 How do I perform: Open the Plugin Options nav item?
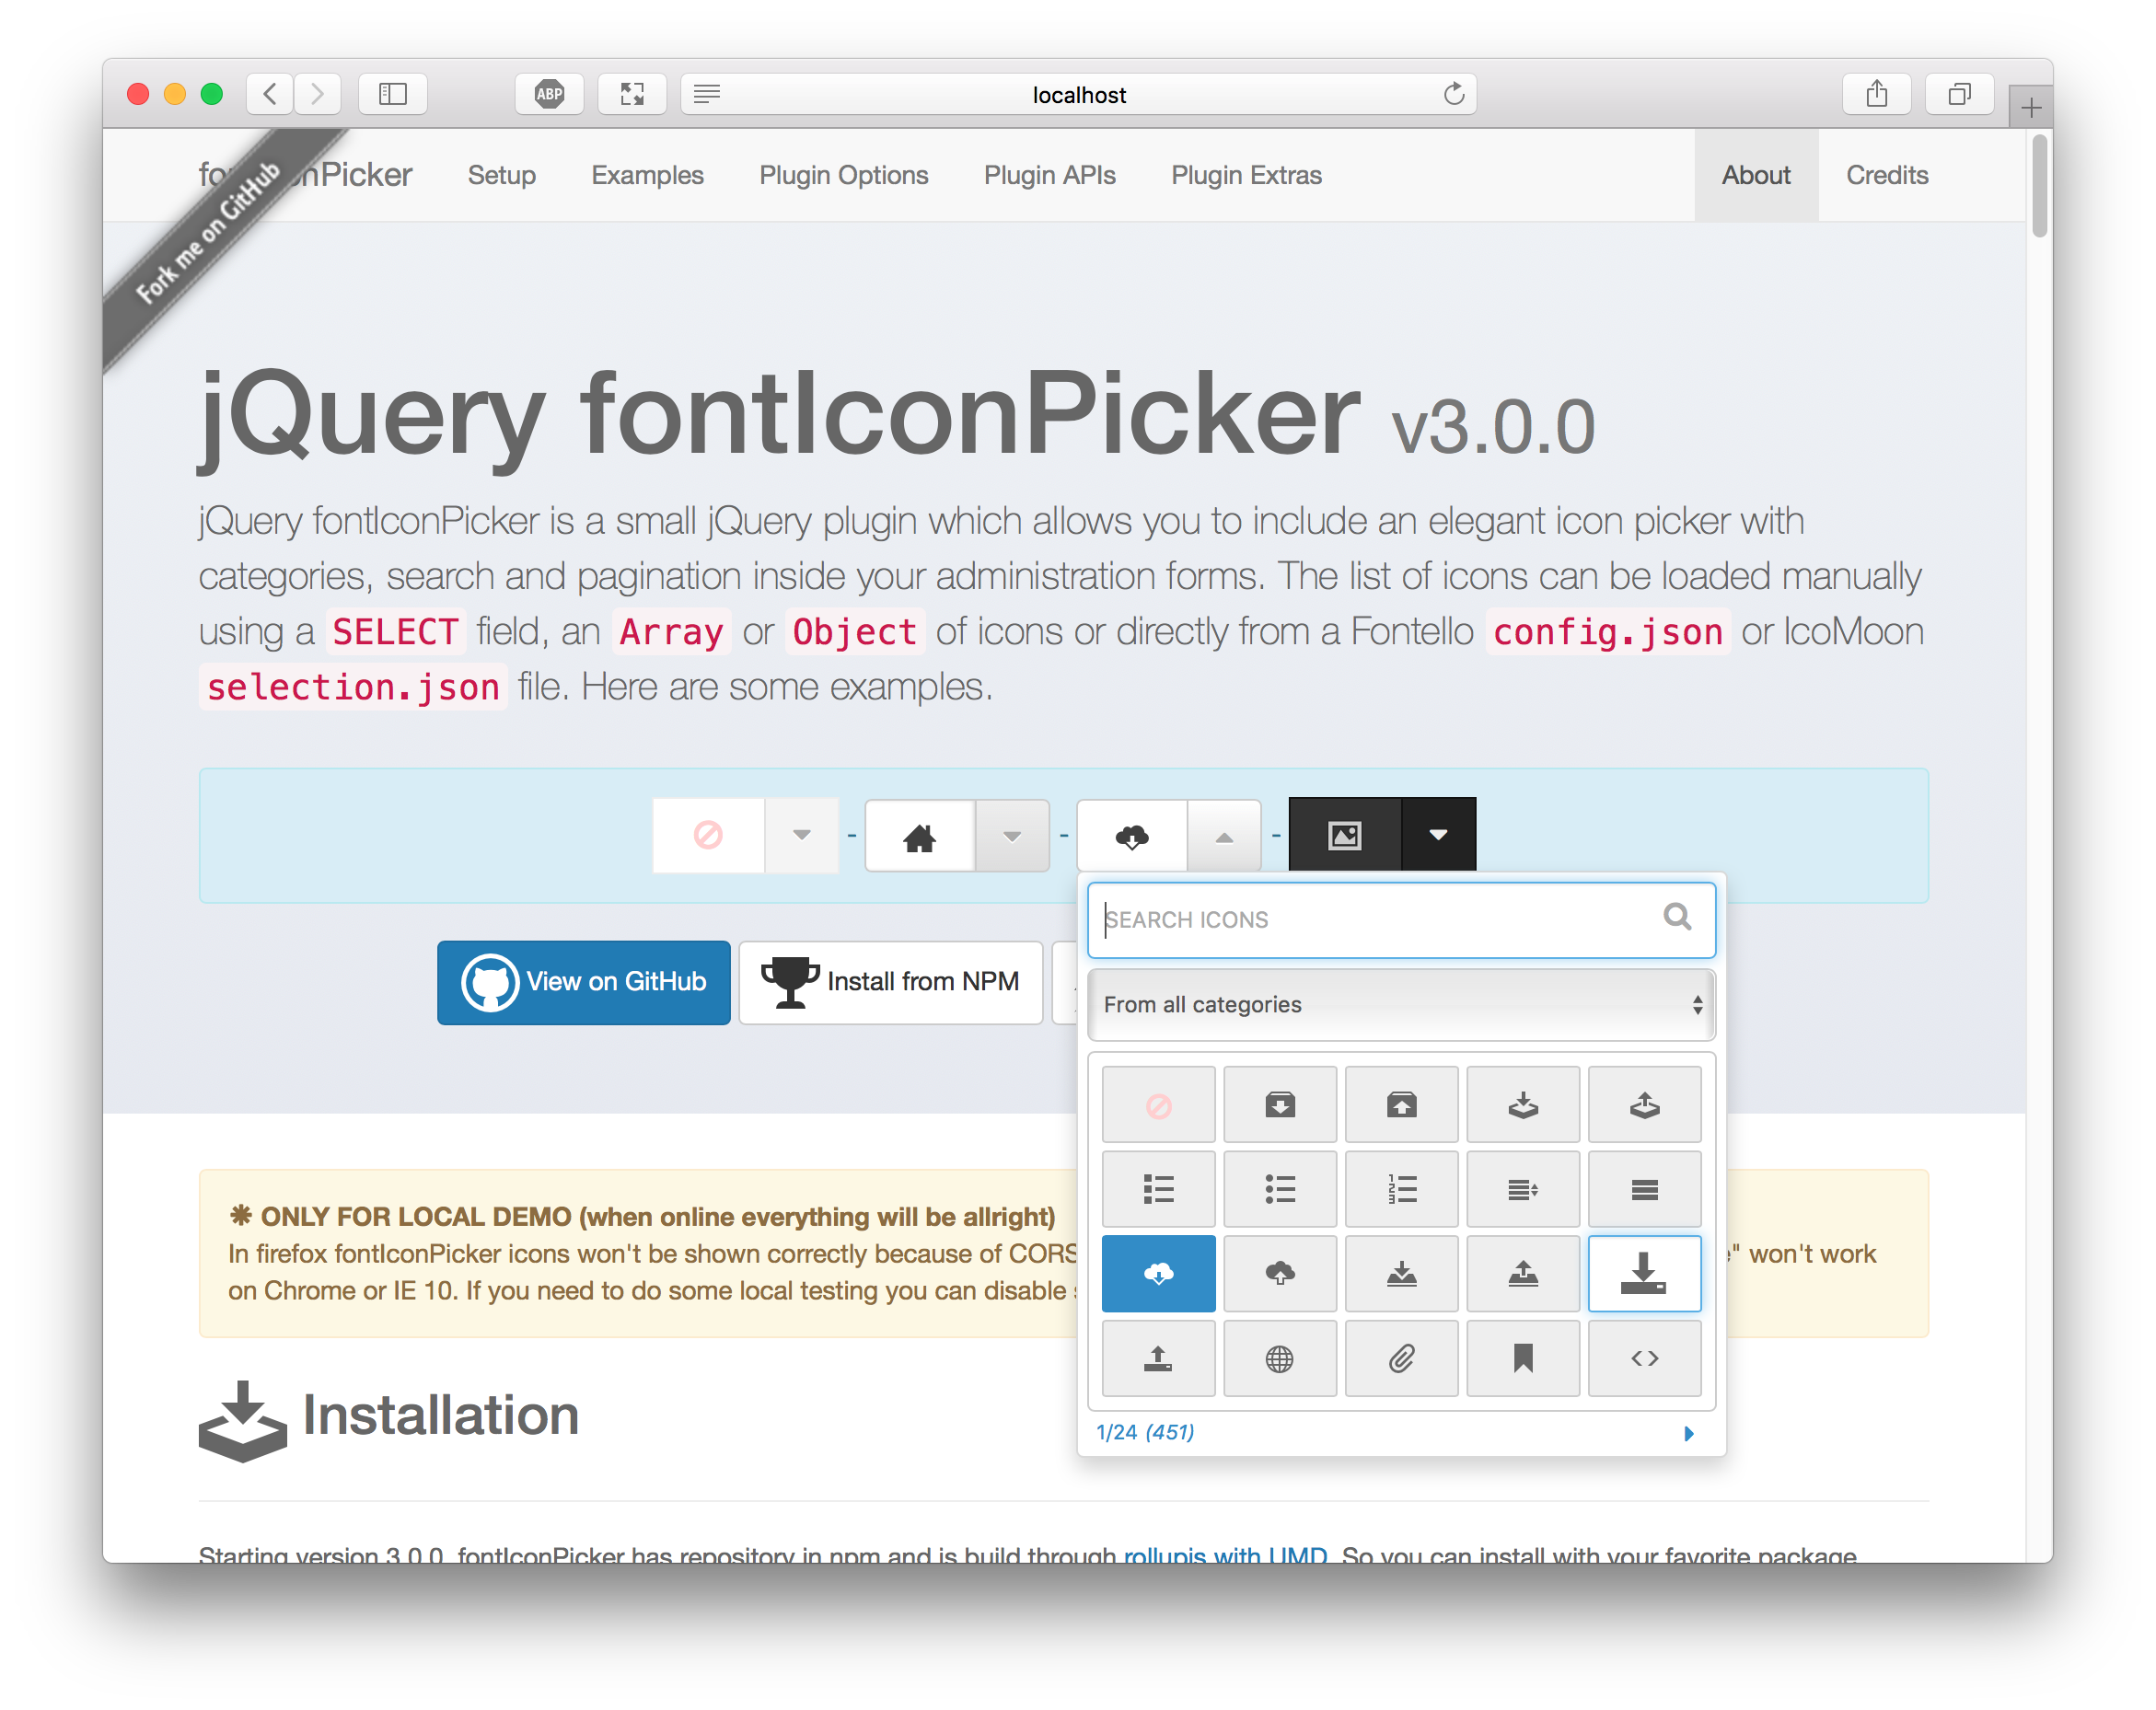point(843,175)
